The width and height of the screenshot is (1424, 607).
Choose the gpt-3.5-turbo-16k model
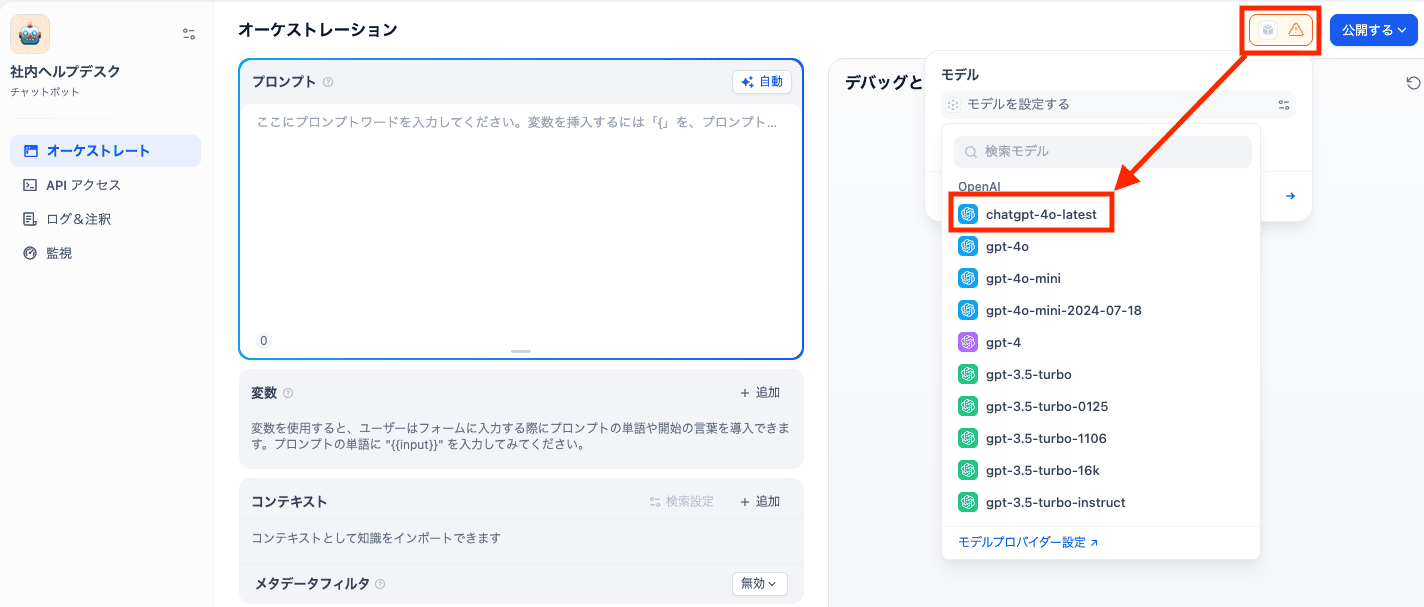click(x=1100, y=470)
